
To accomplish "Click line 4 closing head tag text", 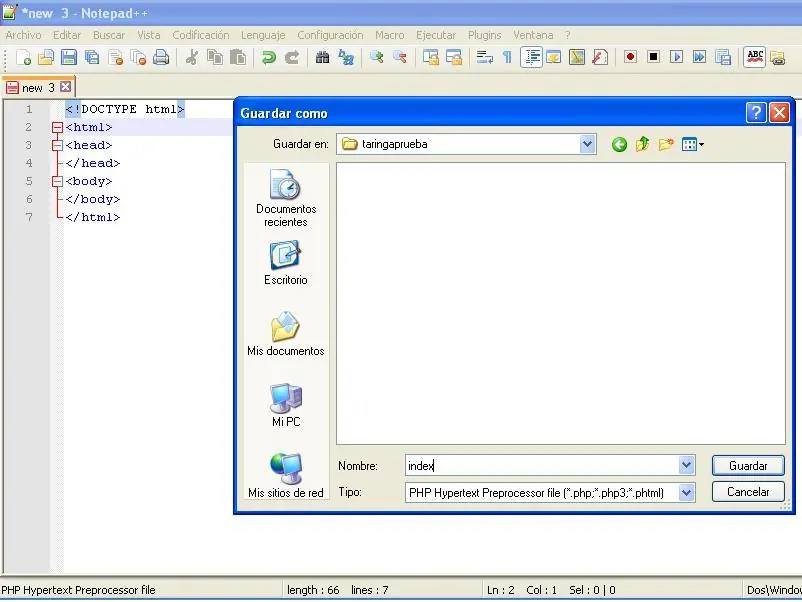I will 93,163.
